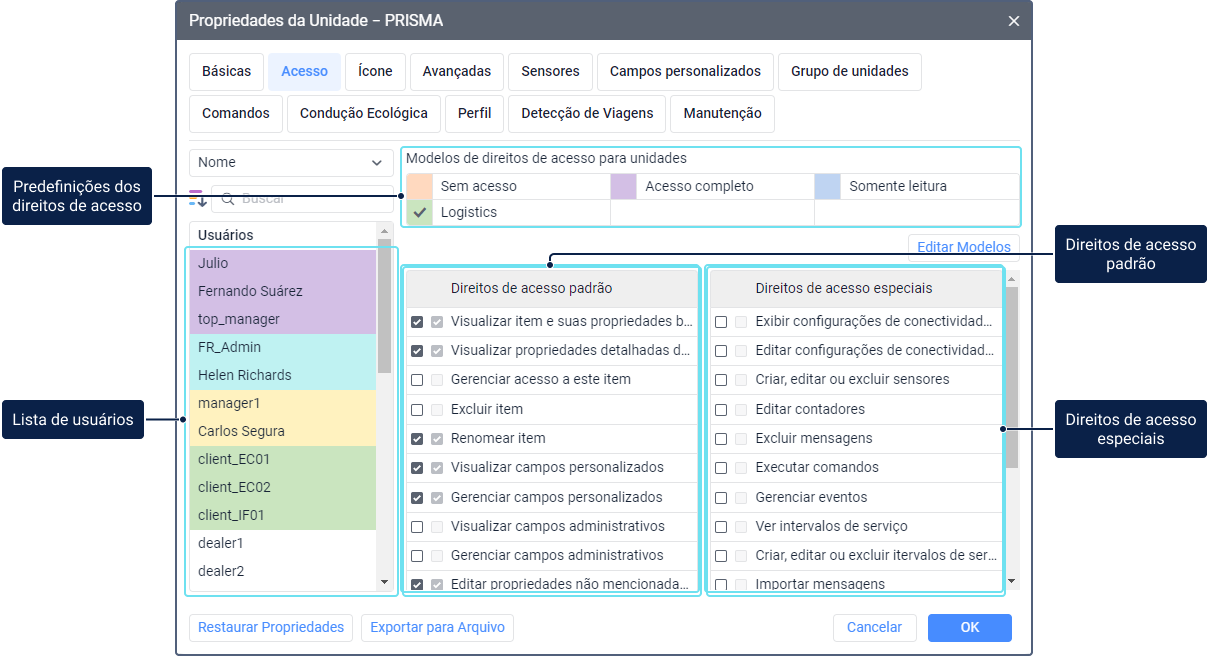Enable Ver intervalos de serviço checkbox
The image size is (1209, 656).
coord(721,527)
